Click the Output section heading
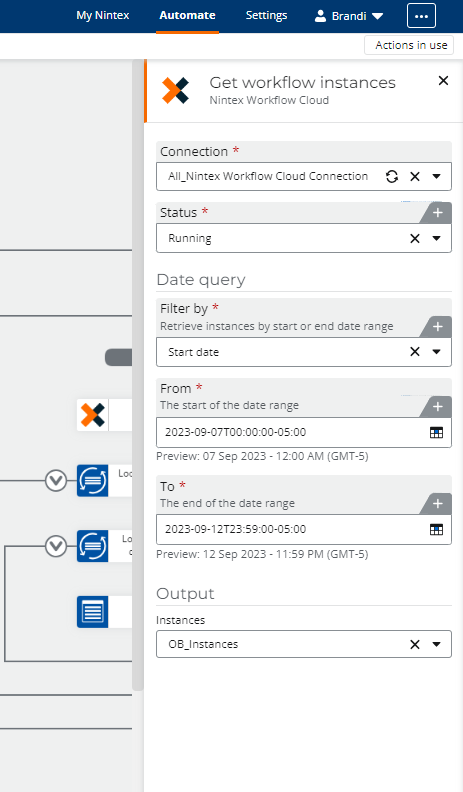The height and width of the screenshot is (792, 463). coord(185,593)
